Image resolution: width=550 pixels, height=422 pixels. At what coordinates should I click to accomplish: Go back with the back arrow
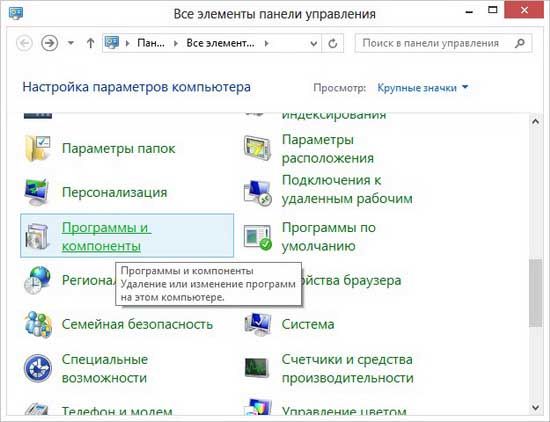[x=25, y=43]
